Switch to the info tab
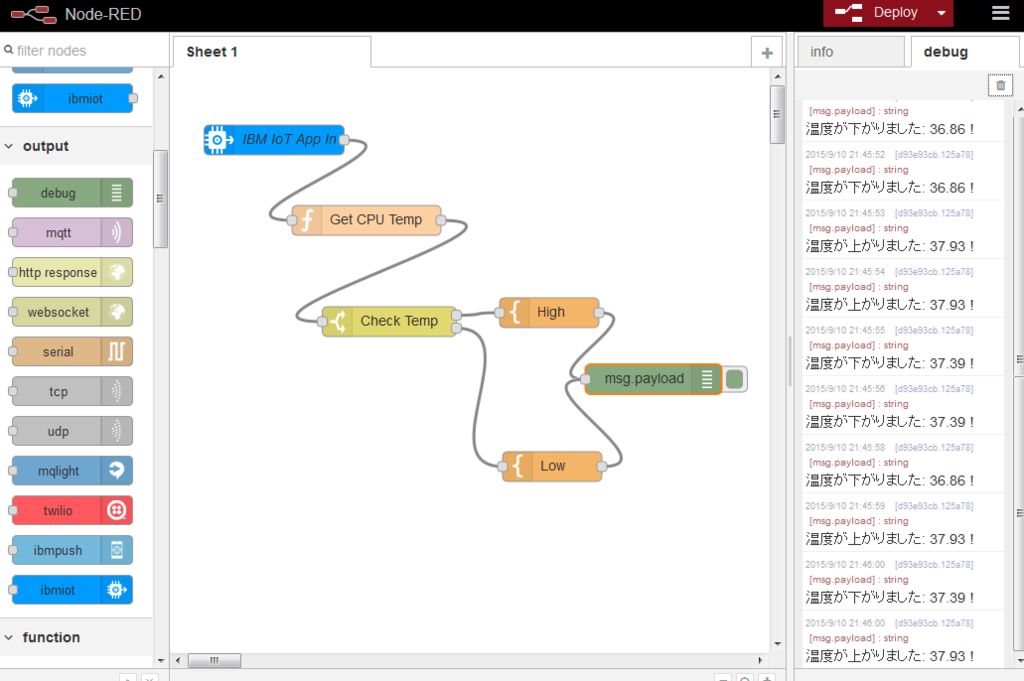 click(850, 52)
